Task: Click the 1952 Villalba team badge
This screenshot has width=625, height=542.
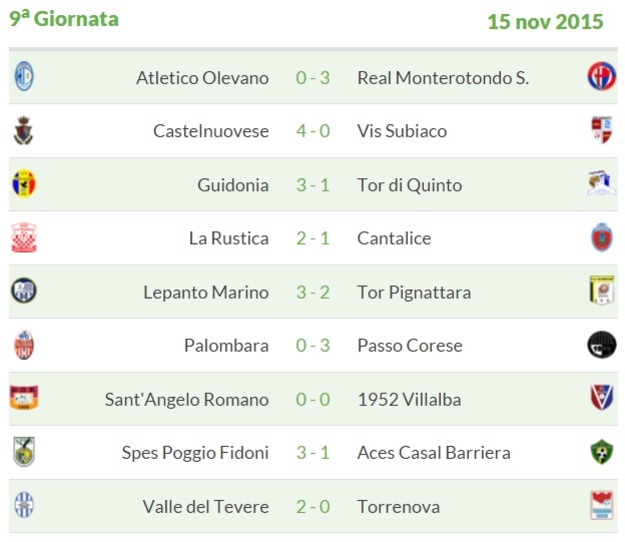Action: tap(601, 399)
